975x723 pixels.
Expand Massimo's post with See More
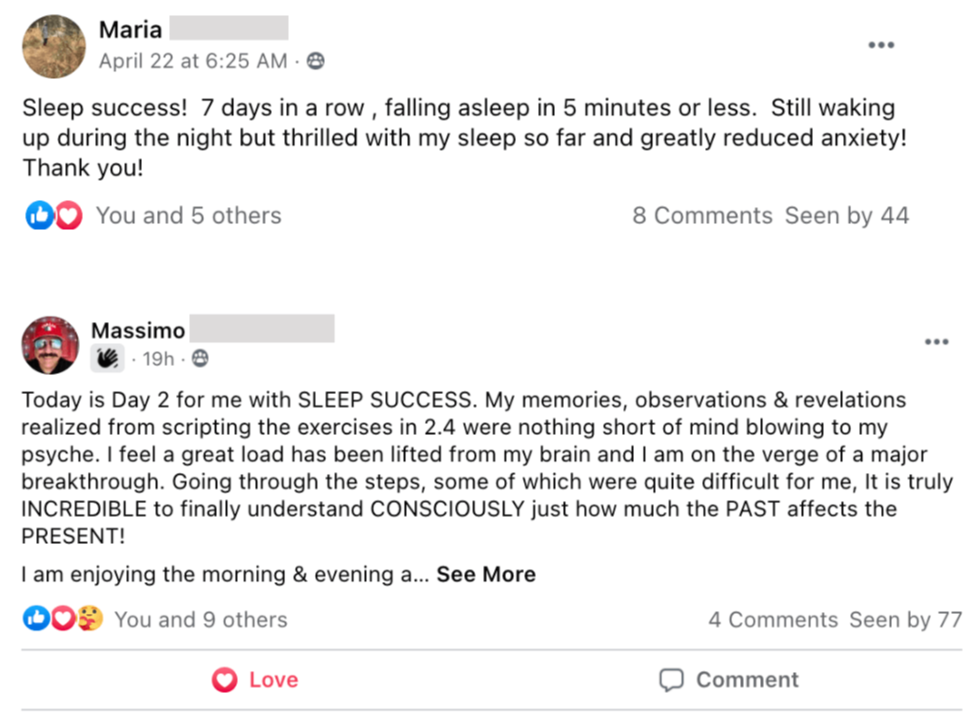pos(486,574)
